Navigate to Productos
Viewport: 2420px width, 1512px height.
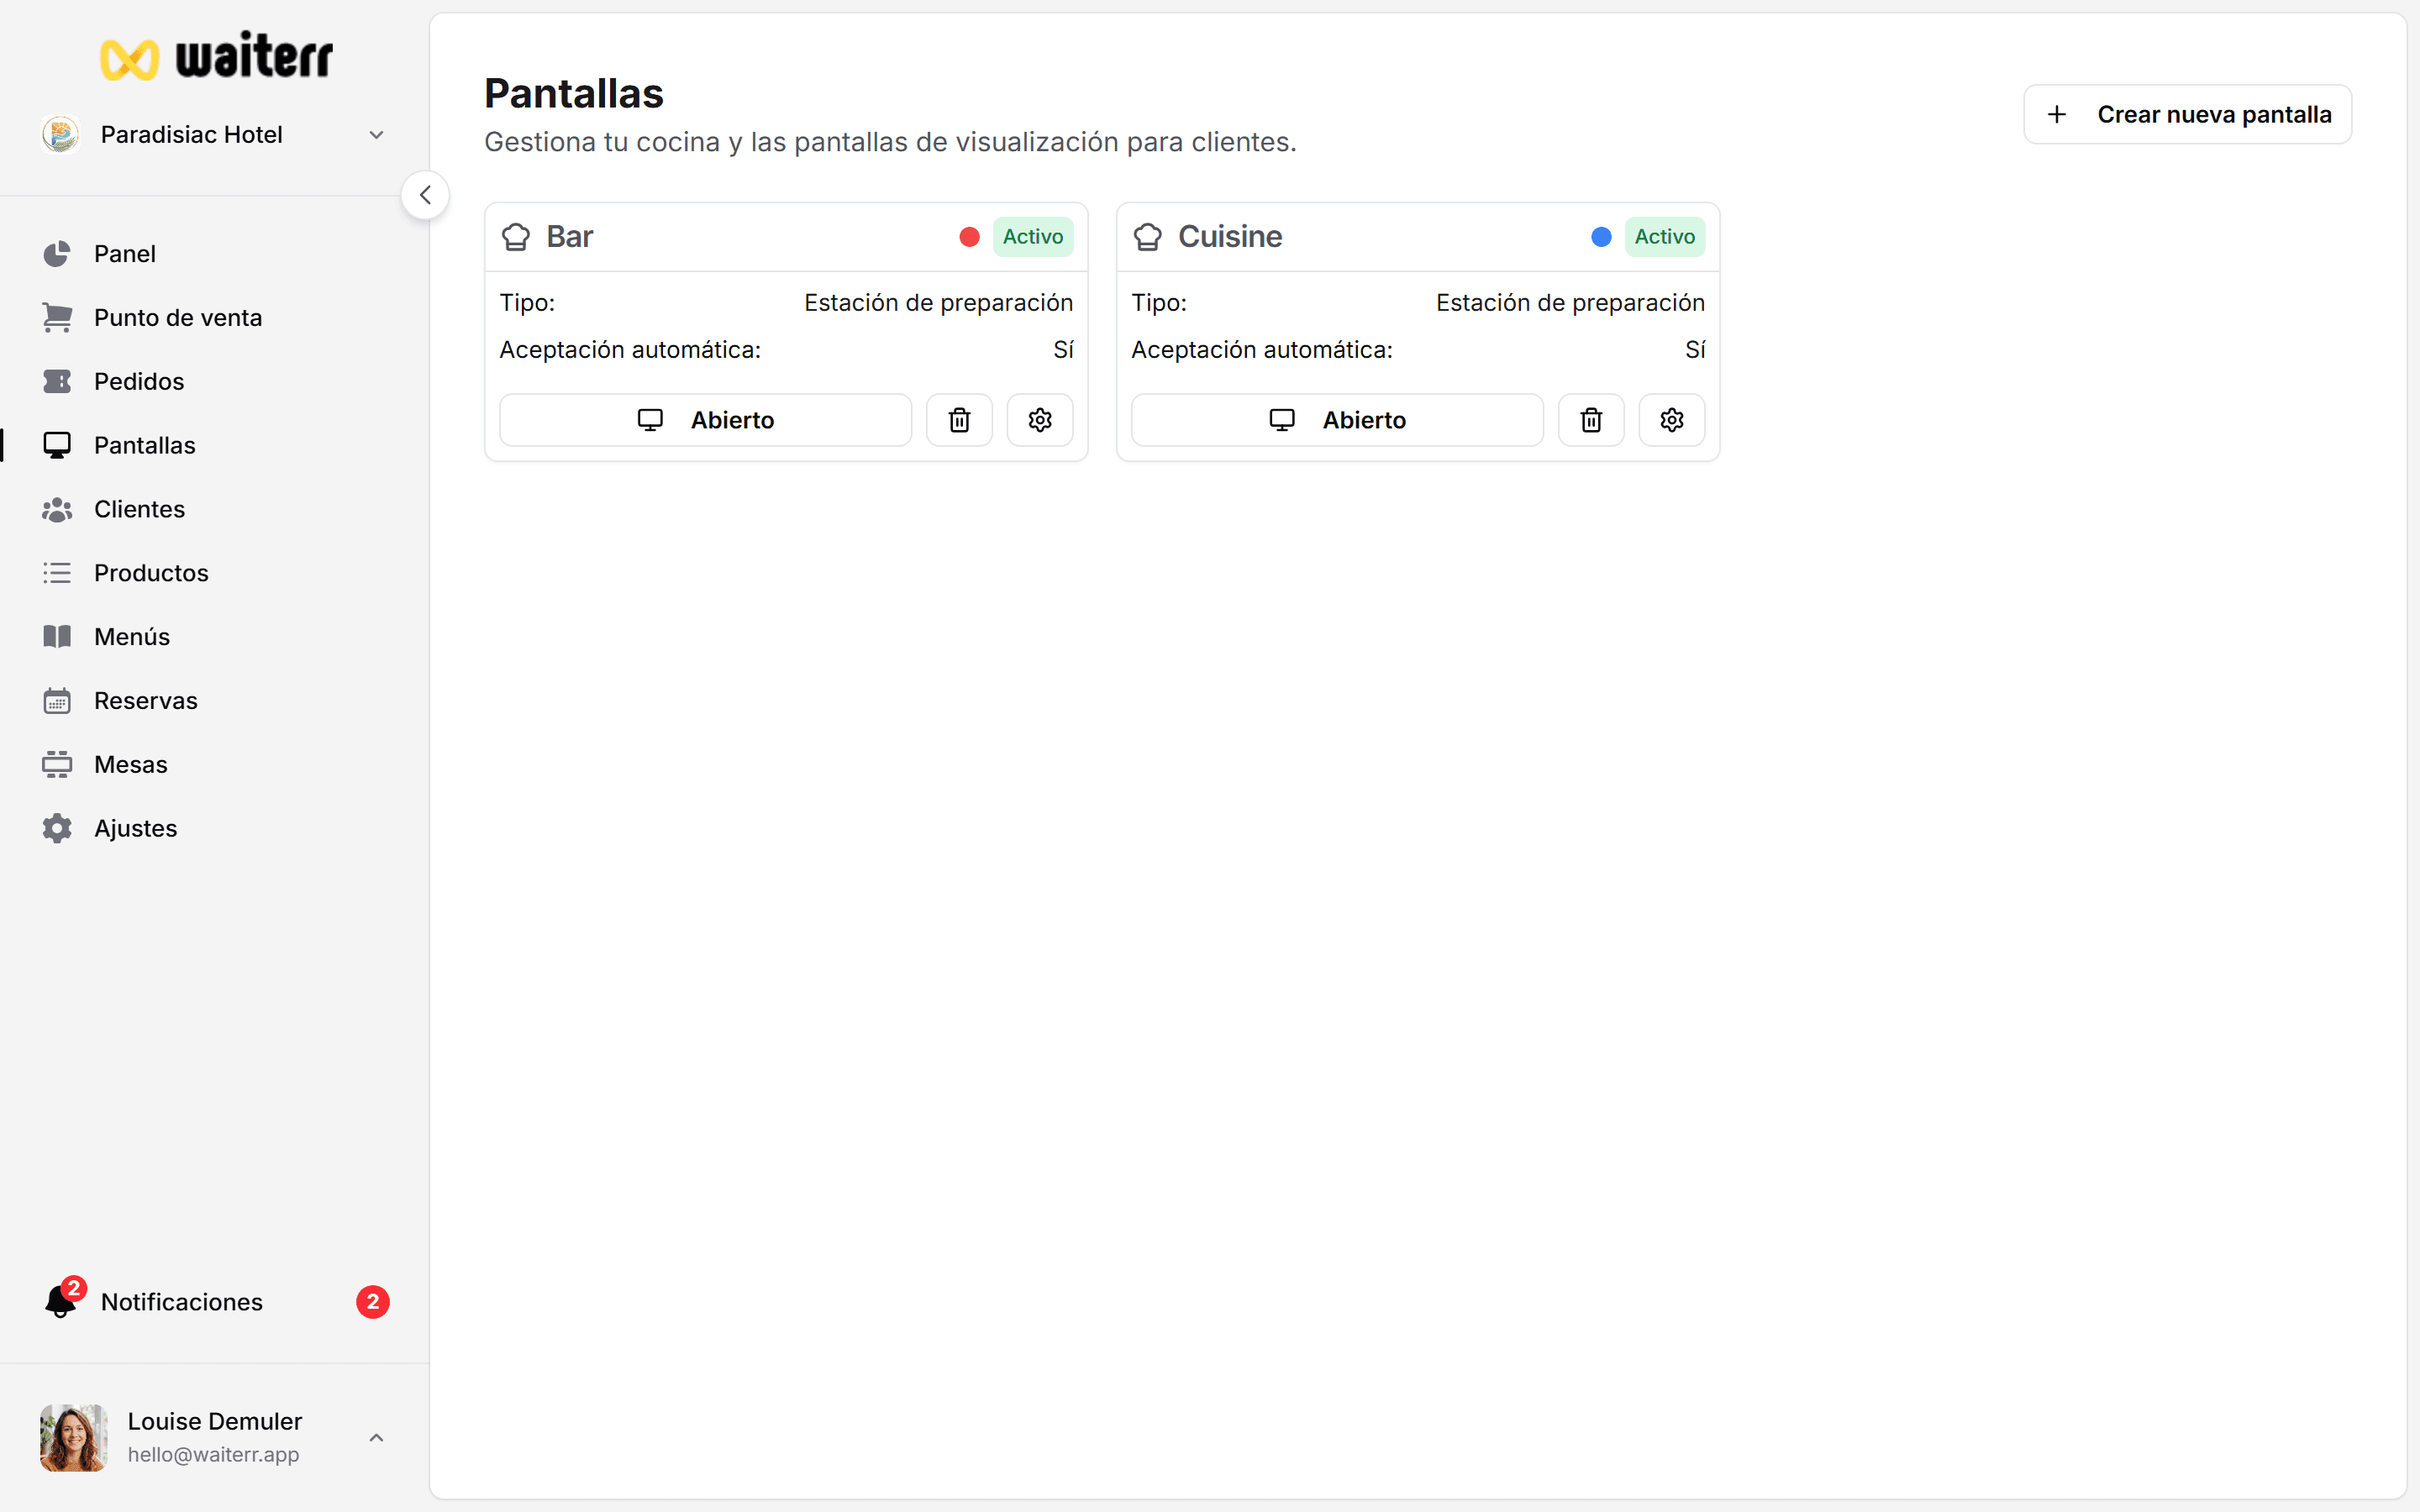[214, 573]
